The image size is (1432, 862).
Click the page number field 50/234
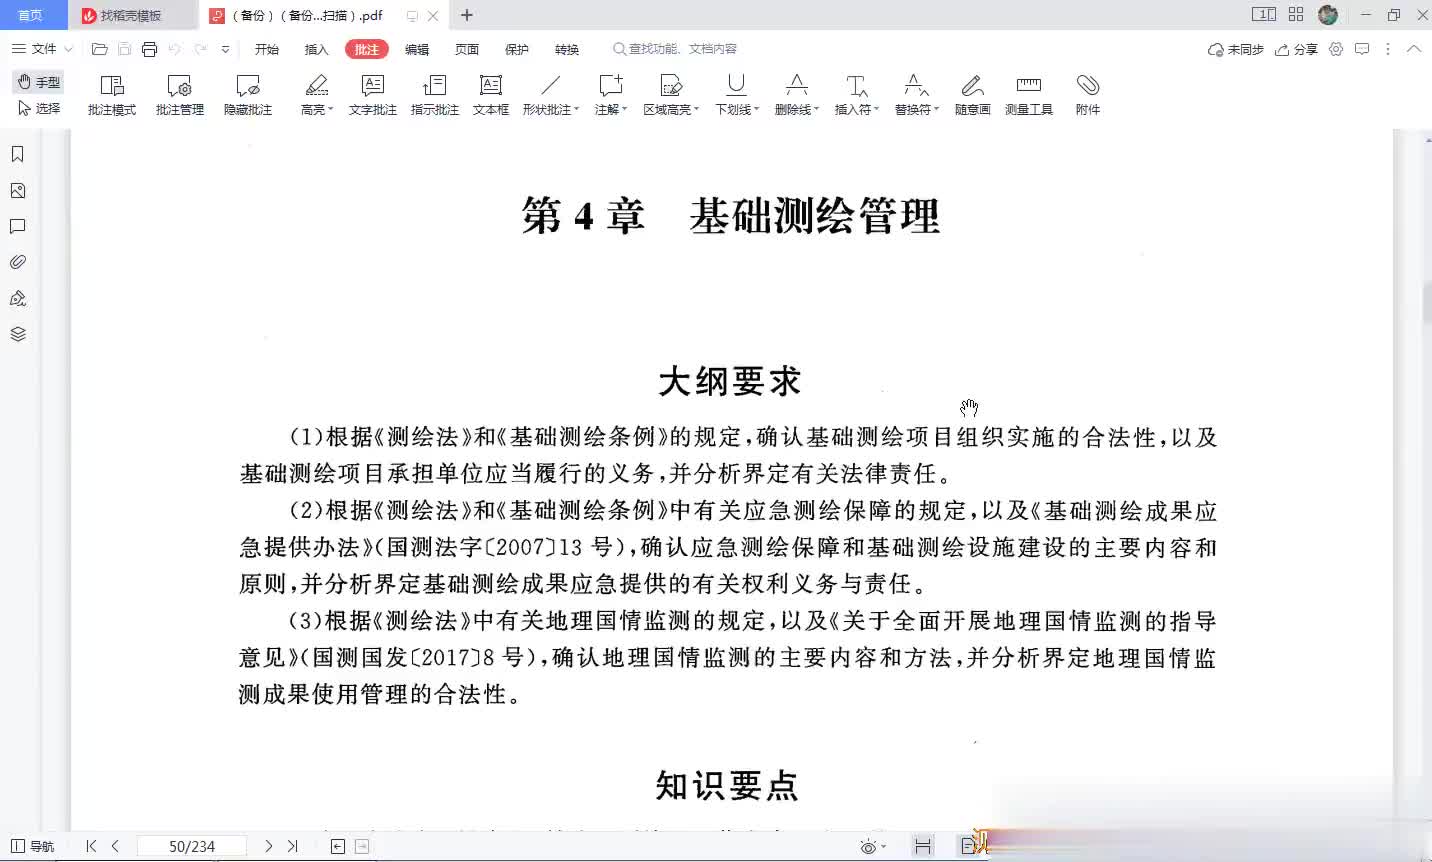coord(191,846)
